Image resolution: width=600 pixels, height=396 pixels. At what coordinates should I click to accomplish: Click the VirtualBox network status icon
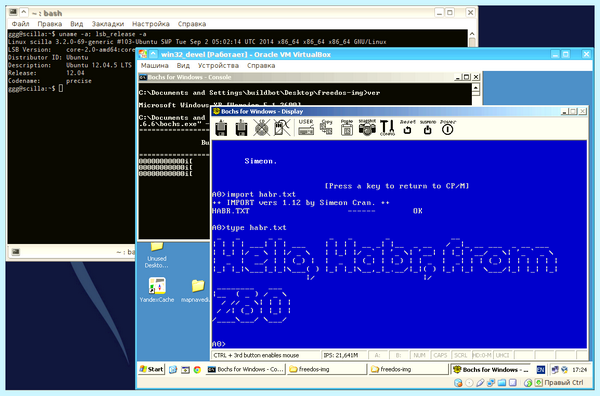click(x=491, y=383)
